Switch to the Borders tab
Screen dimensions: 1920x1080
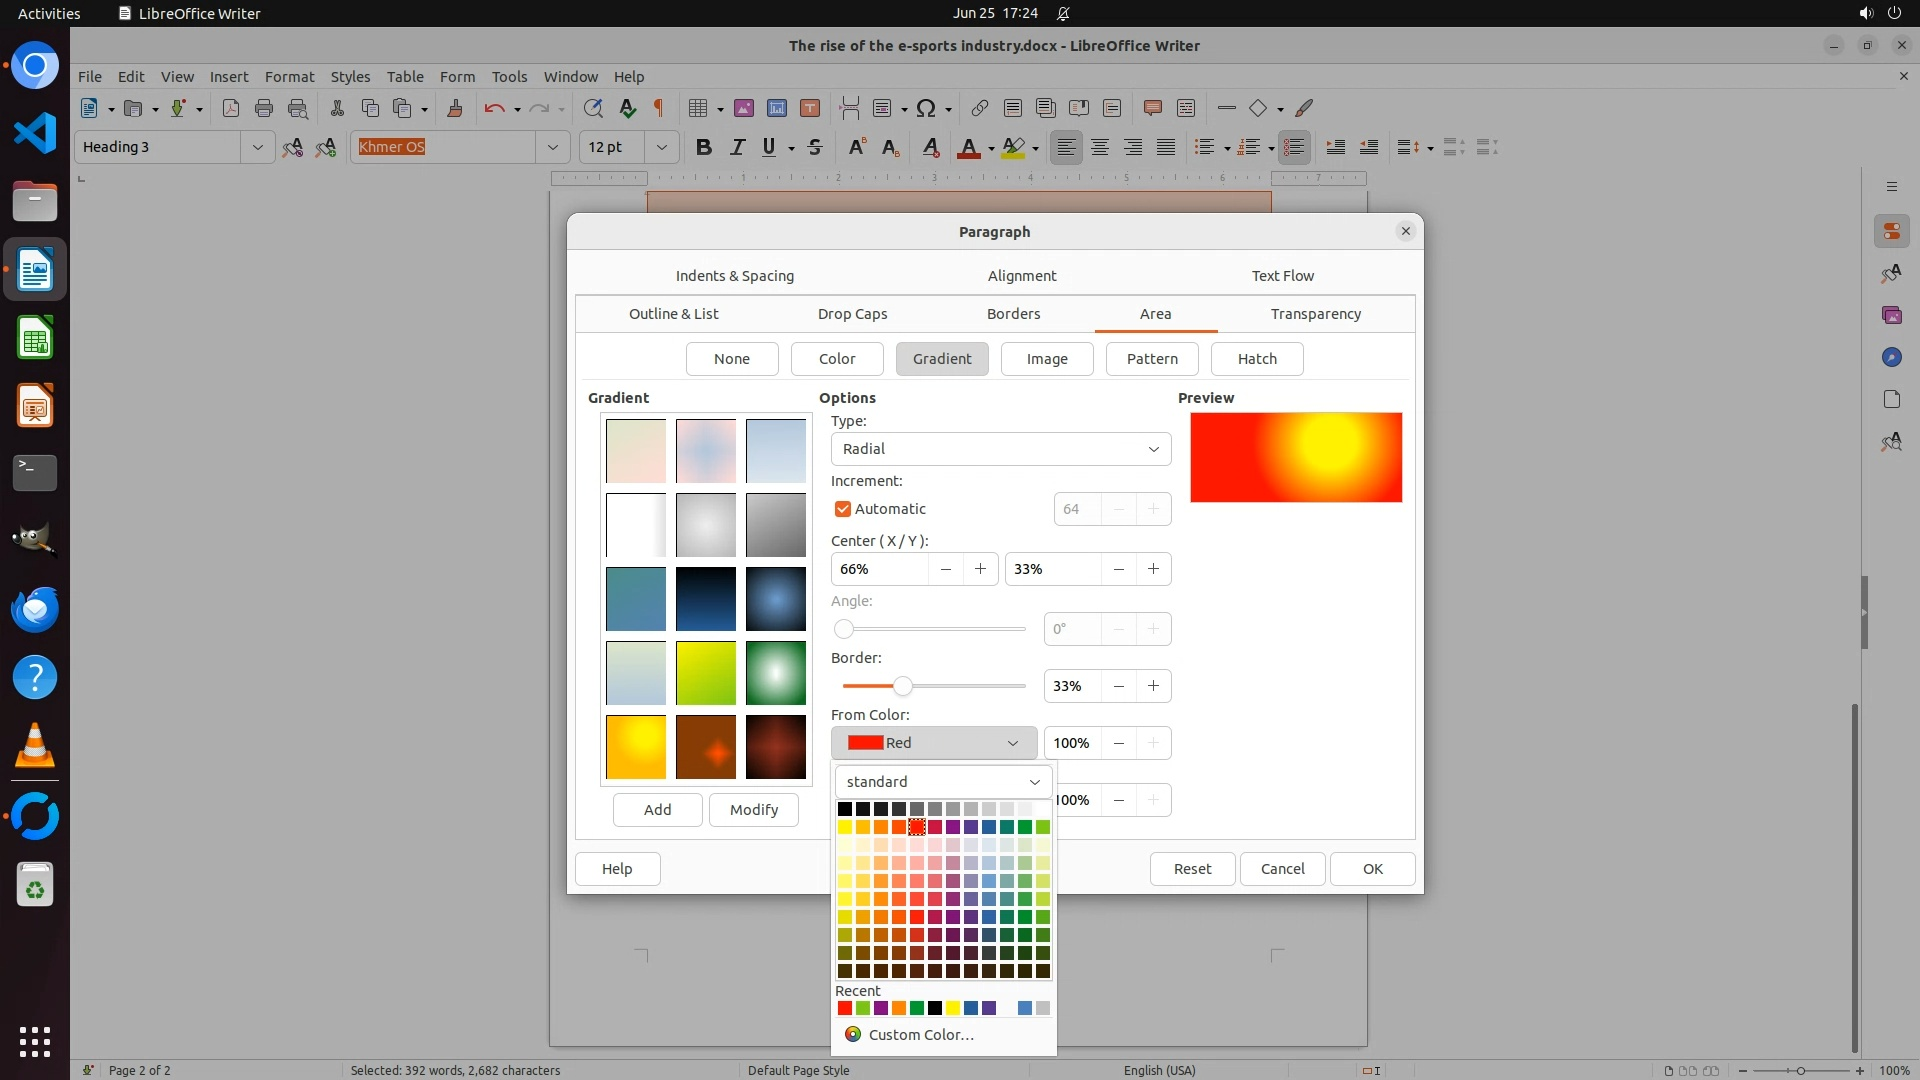point(1013,314)
